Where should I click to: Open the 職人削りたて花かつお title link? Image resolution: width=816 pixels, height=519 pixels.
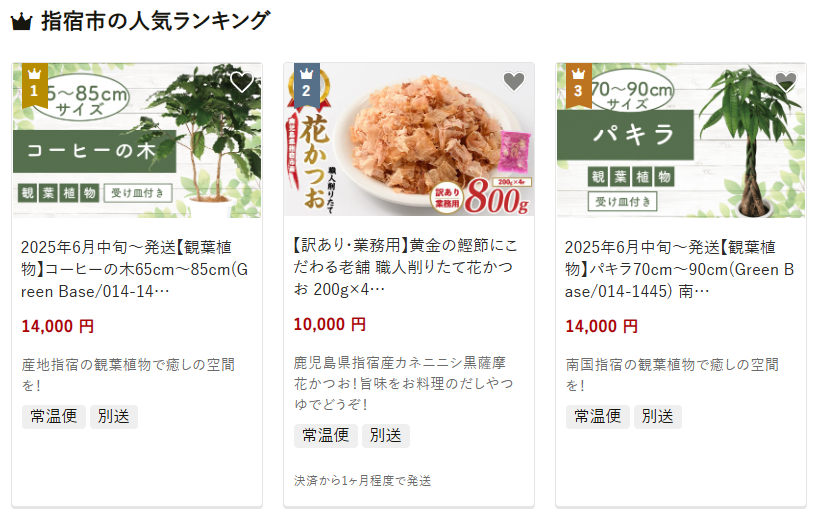pos(405,267)
